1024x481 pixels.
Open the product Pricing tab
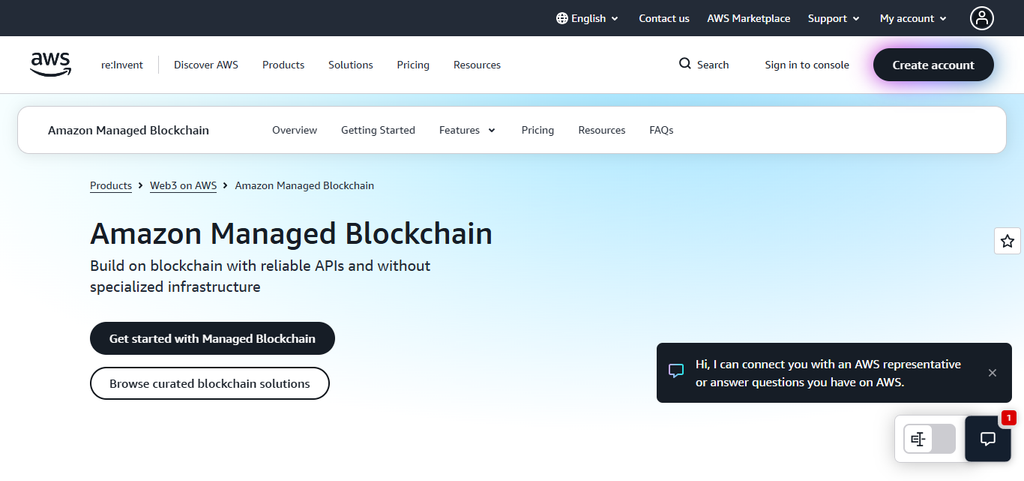(x=537, y=130)
